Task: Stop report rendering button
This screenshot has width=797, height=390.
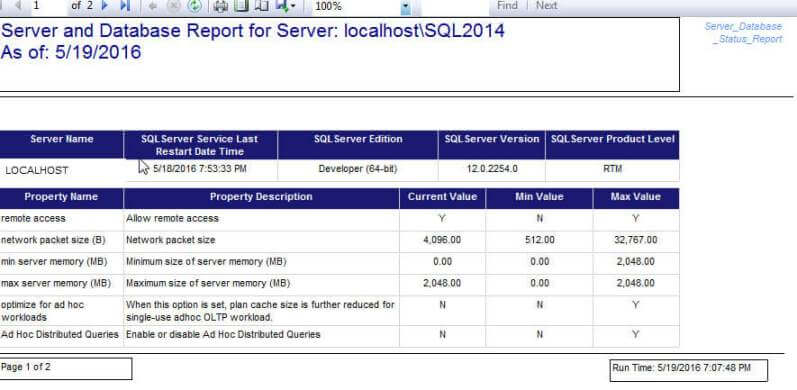Action: [173, 6]
